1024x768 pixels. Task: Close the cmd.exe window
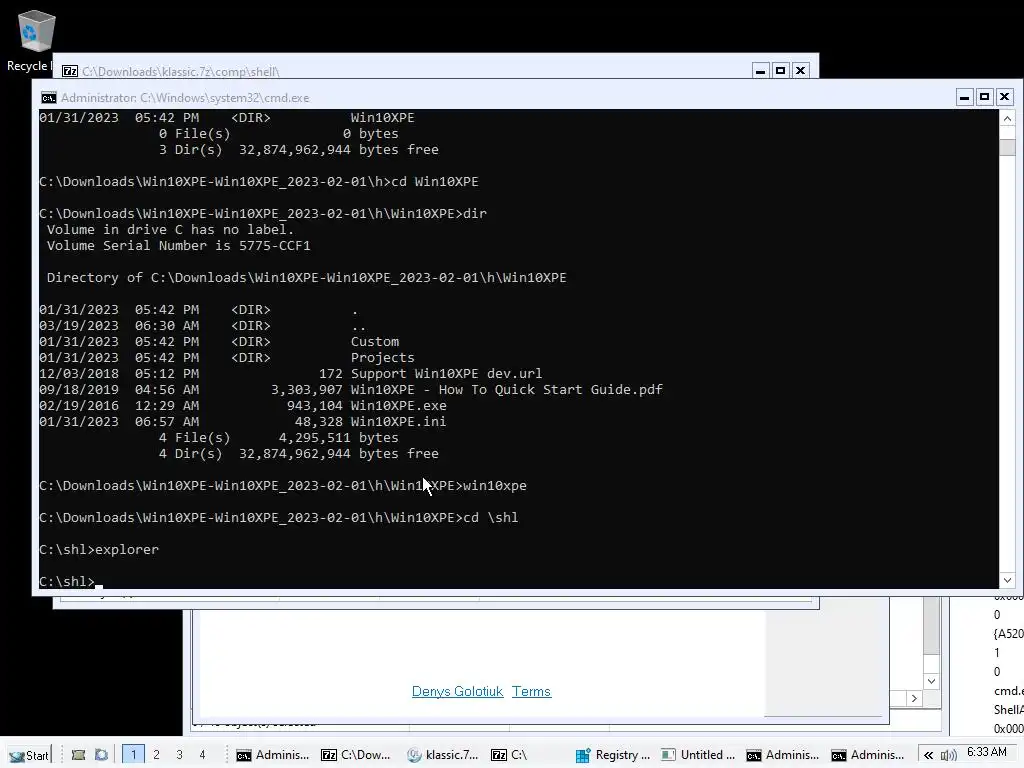(x=1004, y=97)
